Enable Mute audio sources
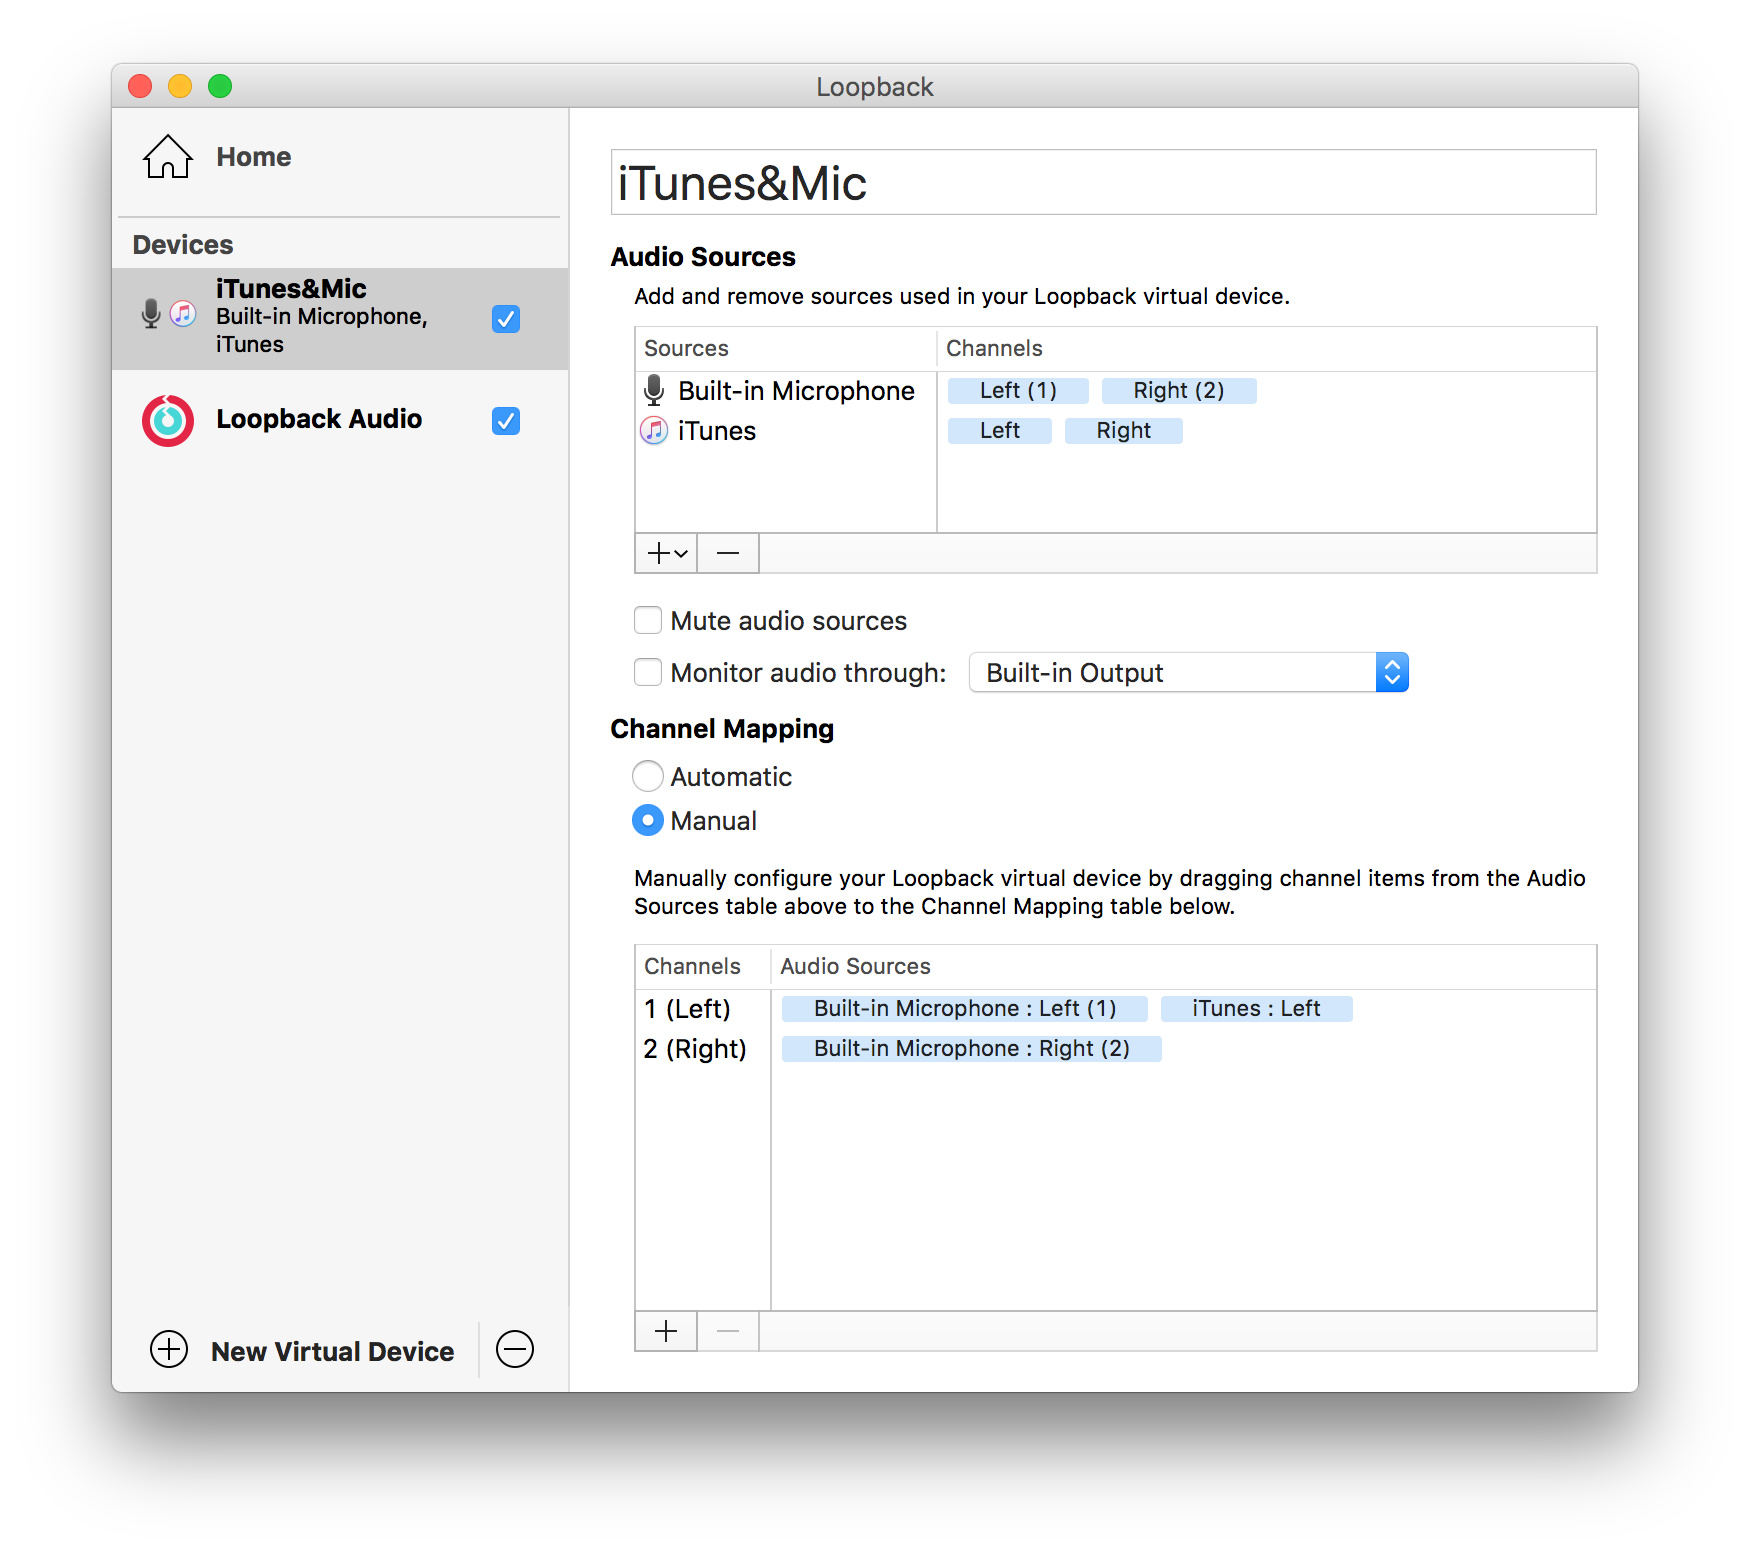1750x1552 pixels. coord(648,621)
